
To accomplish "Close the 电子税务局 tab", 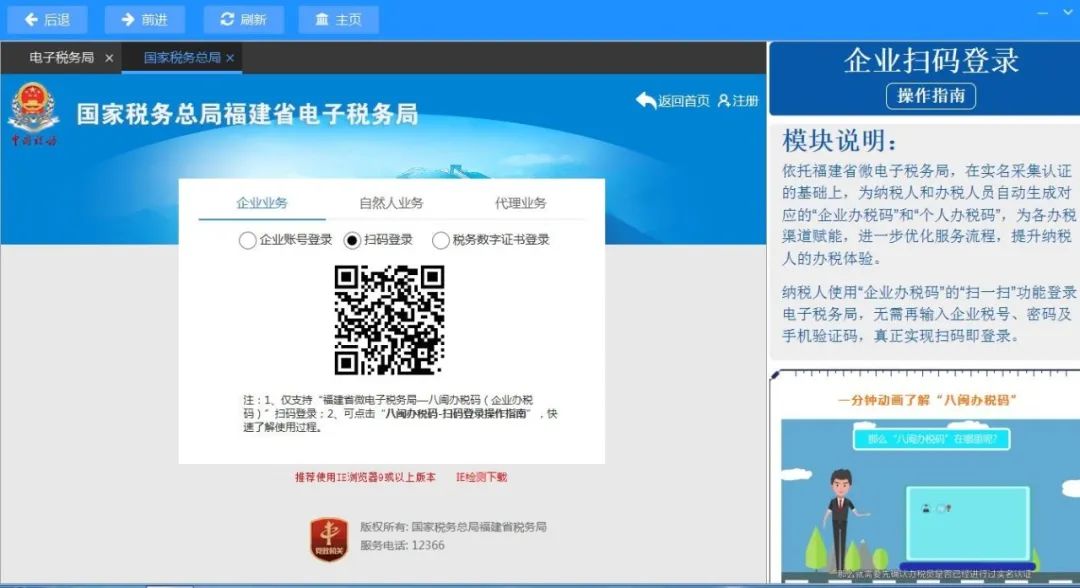I will tap(109, 59).
